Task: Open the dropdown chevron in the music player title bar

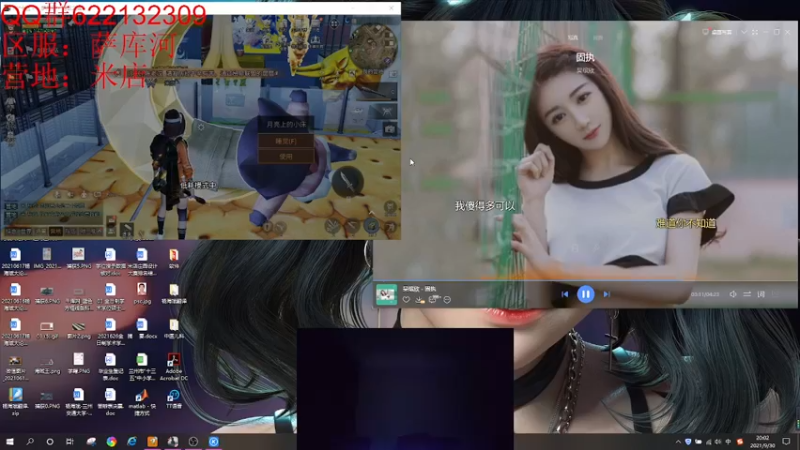Action: tap(744, 32)
